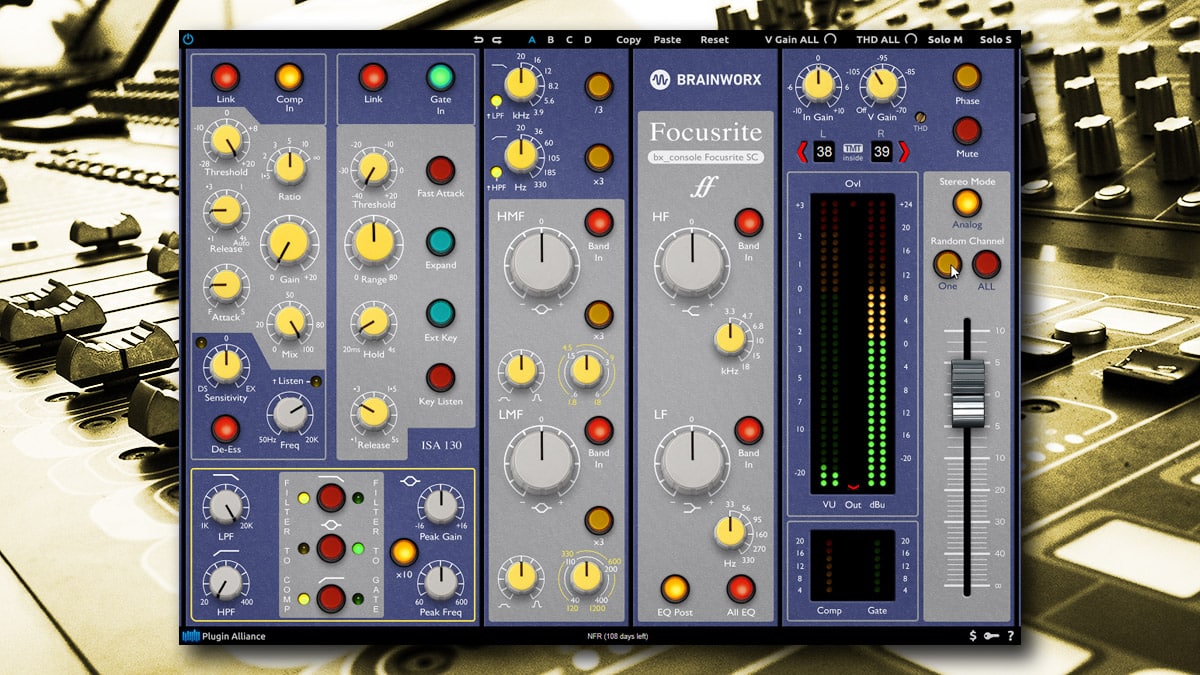The height and width of the screenshot is (675, 1200).
Task: Click the Plugin Alliance logo
Action: click(x=224, y=636)
